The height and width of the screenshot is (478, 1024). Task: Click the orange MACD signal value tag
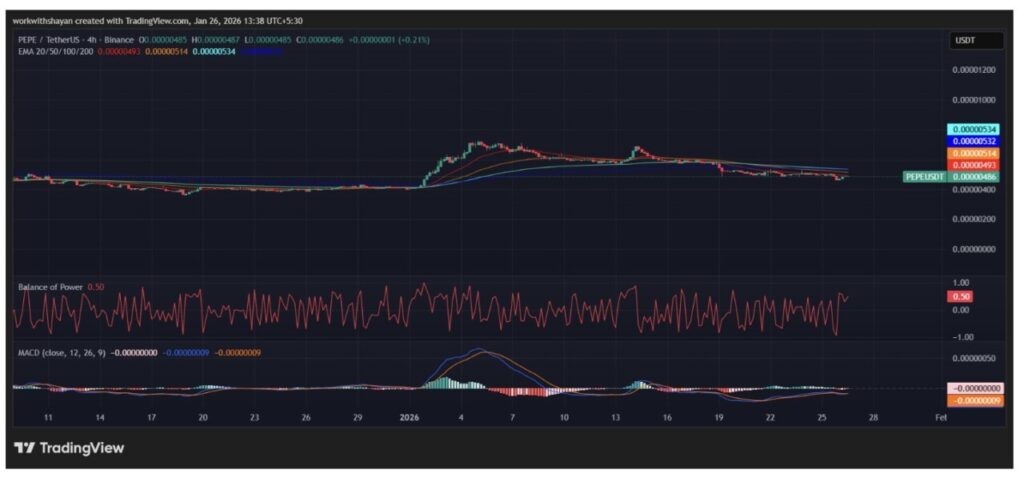(x=974, y=400)
